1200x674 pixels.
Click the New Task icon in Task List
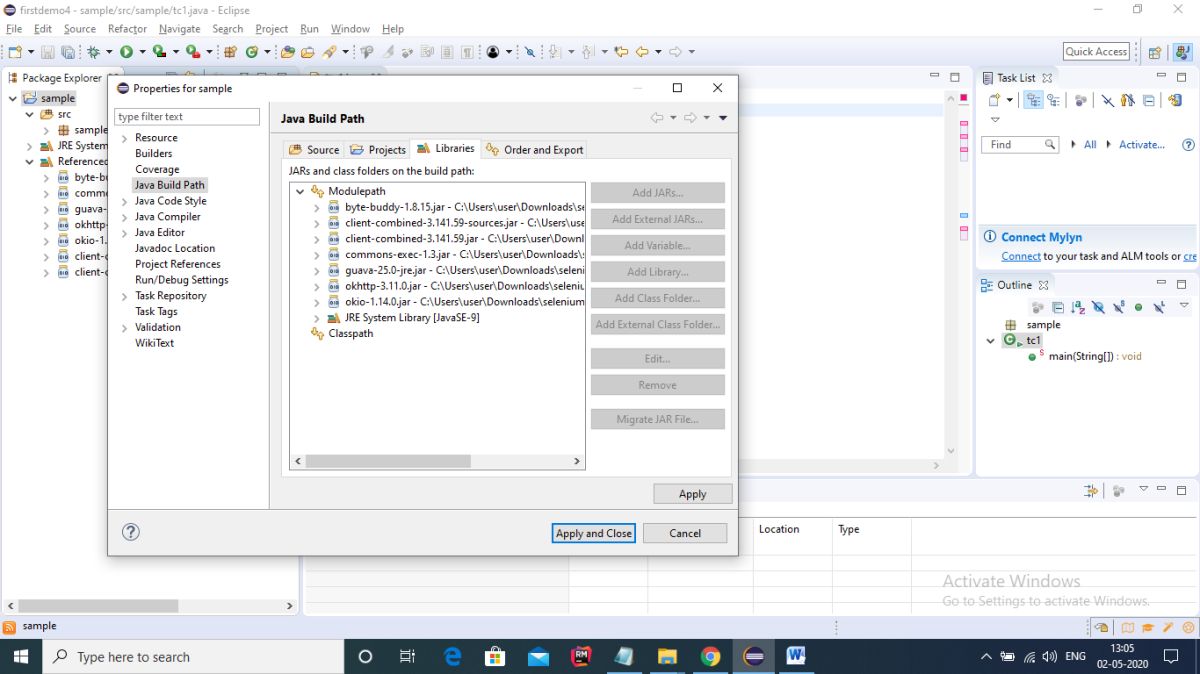(995, 100)
